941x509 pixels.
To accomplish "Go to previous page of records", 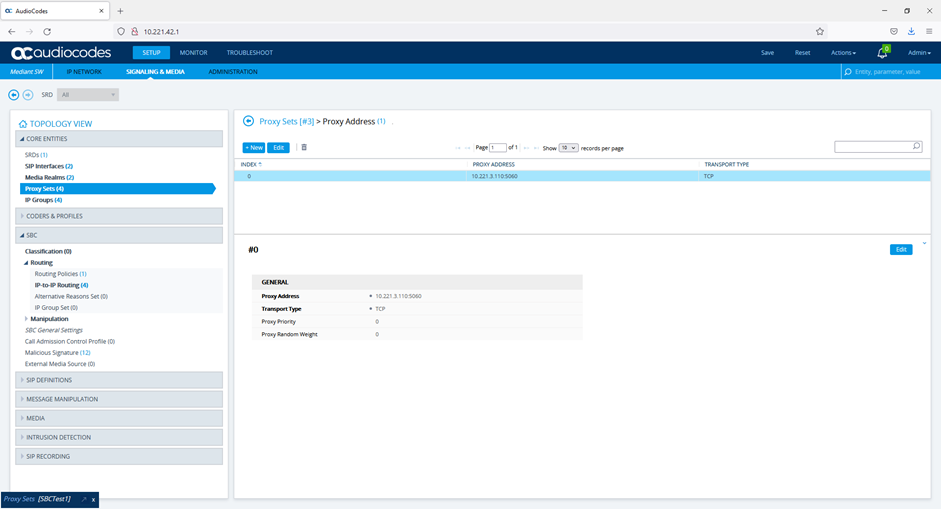I will coord(467,148).
